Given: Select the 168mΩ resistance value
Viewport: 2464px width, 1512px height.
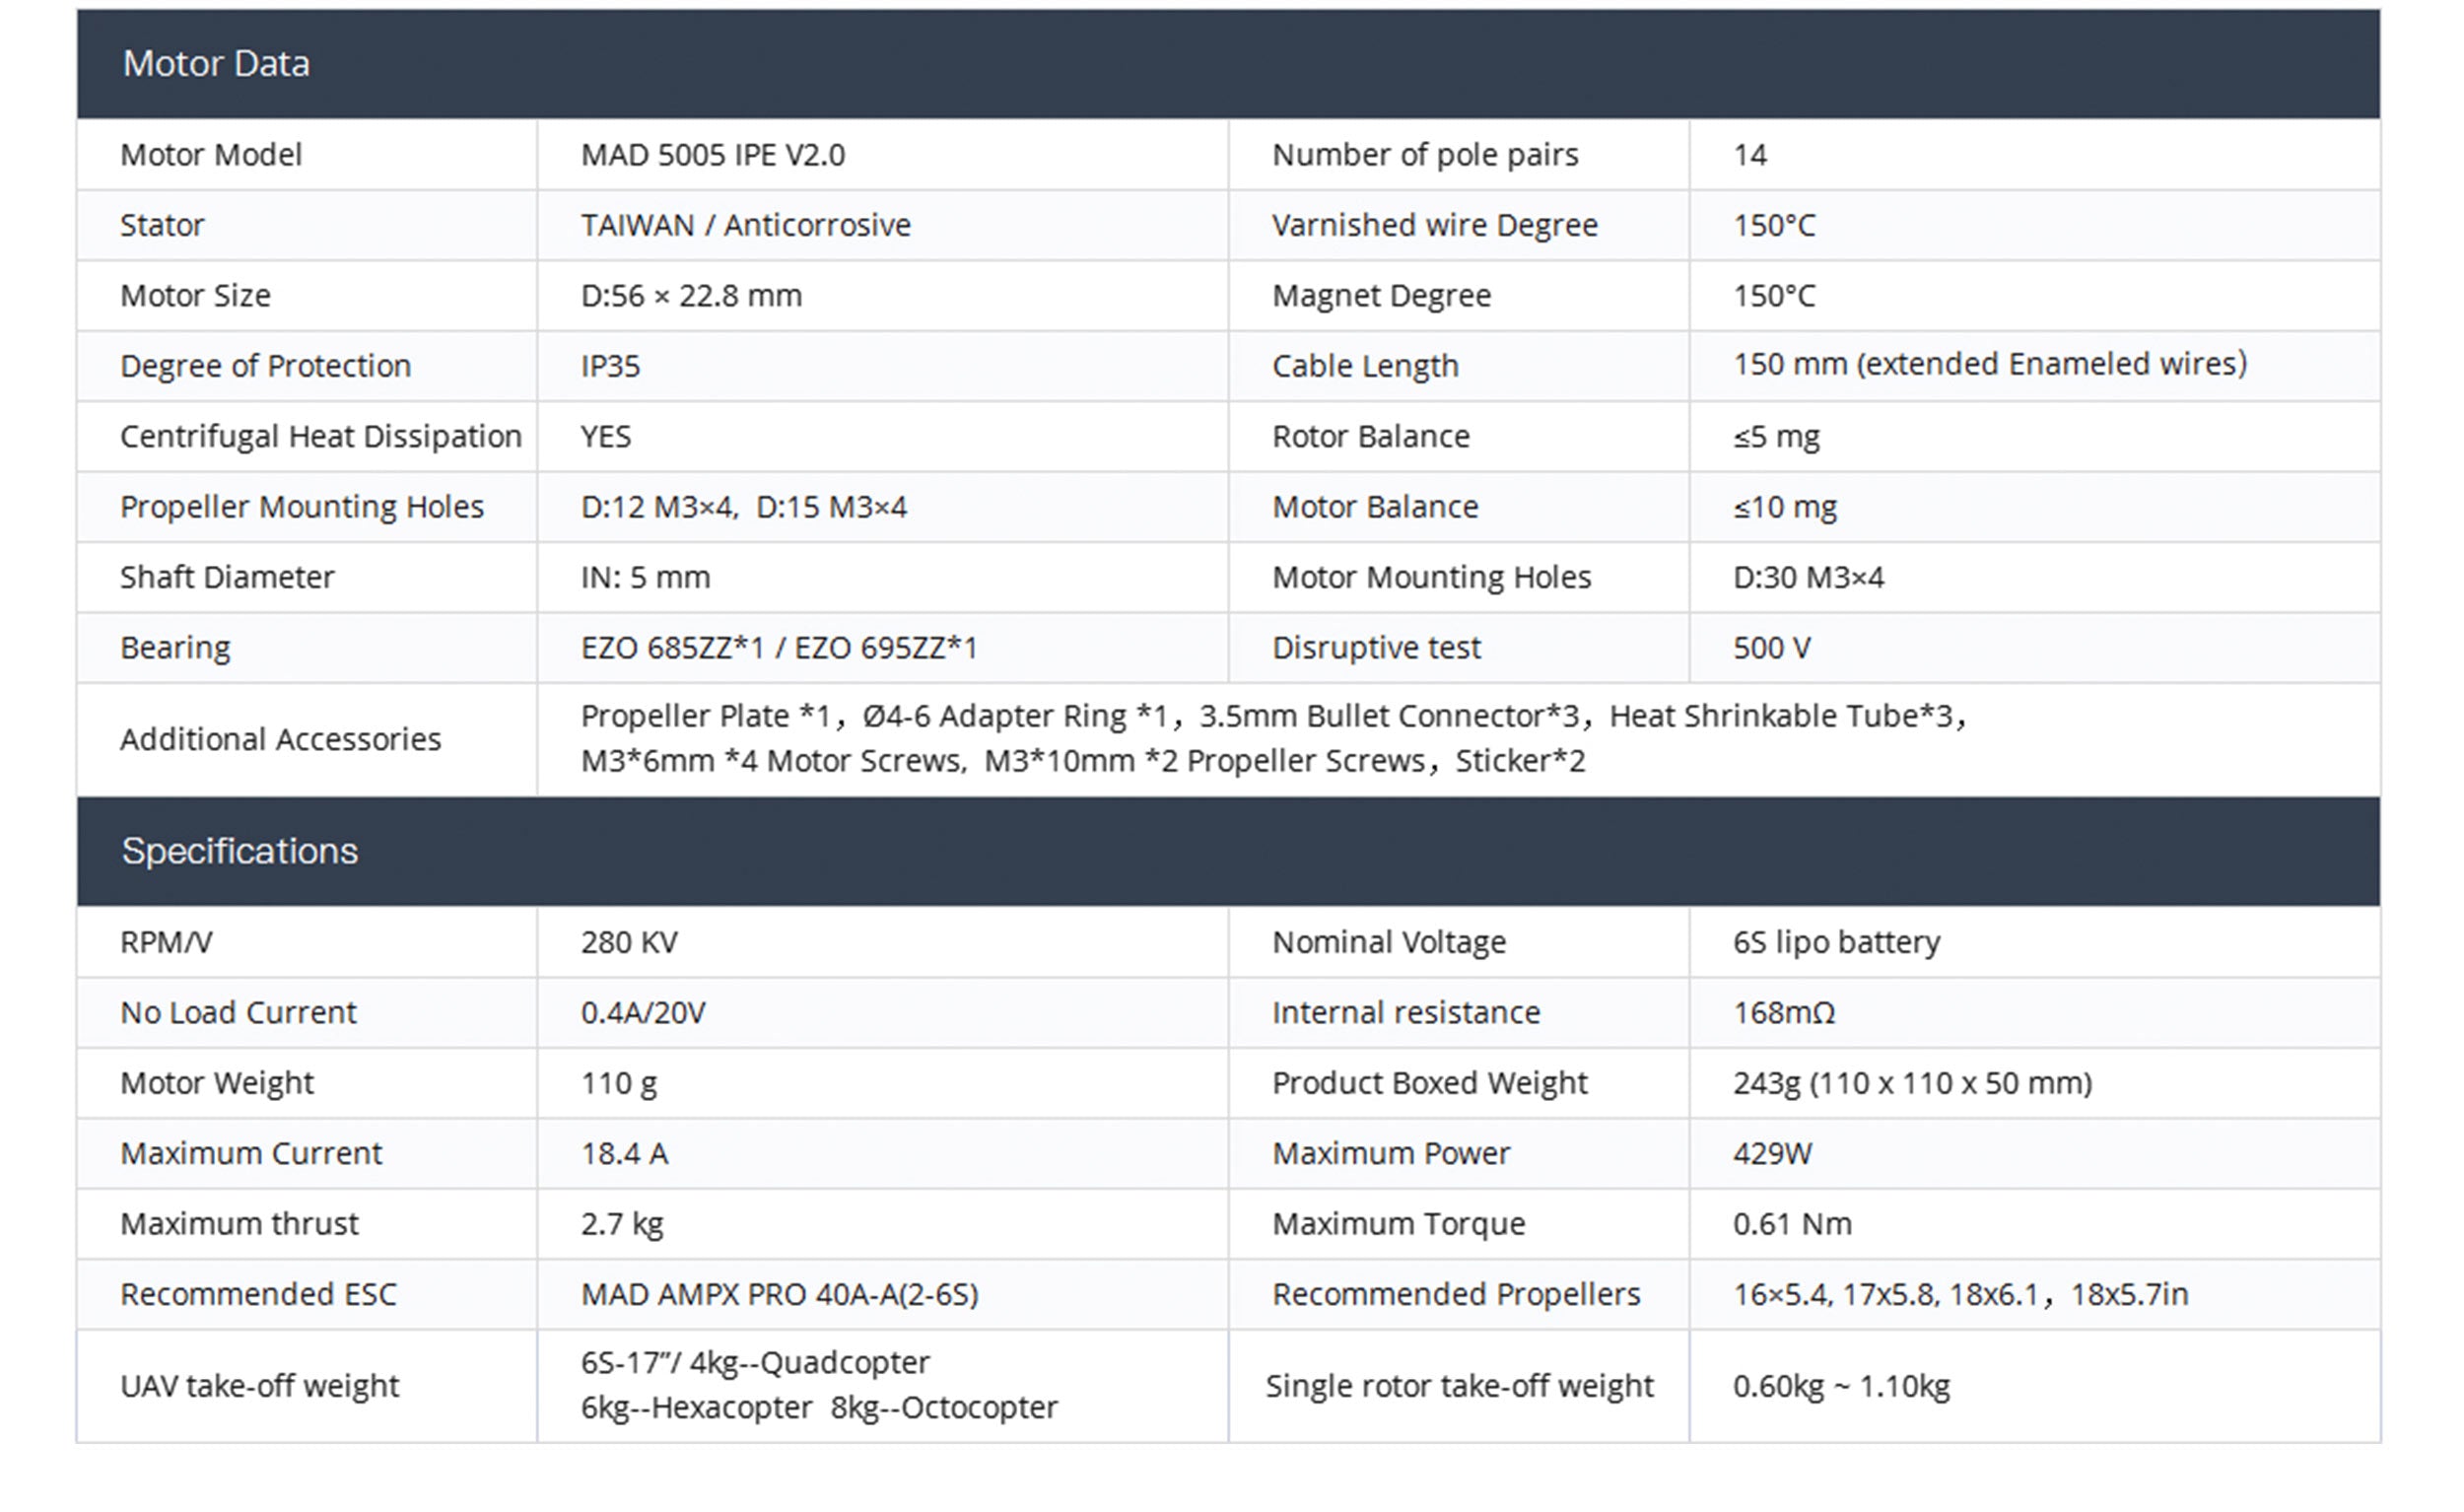Looking at the screenshot, I should [1783, 1013].
